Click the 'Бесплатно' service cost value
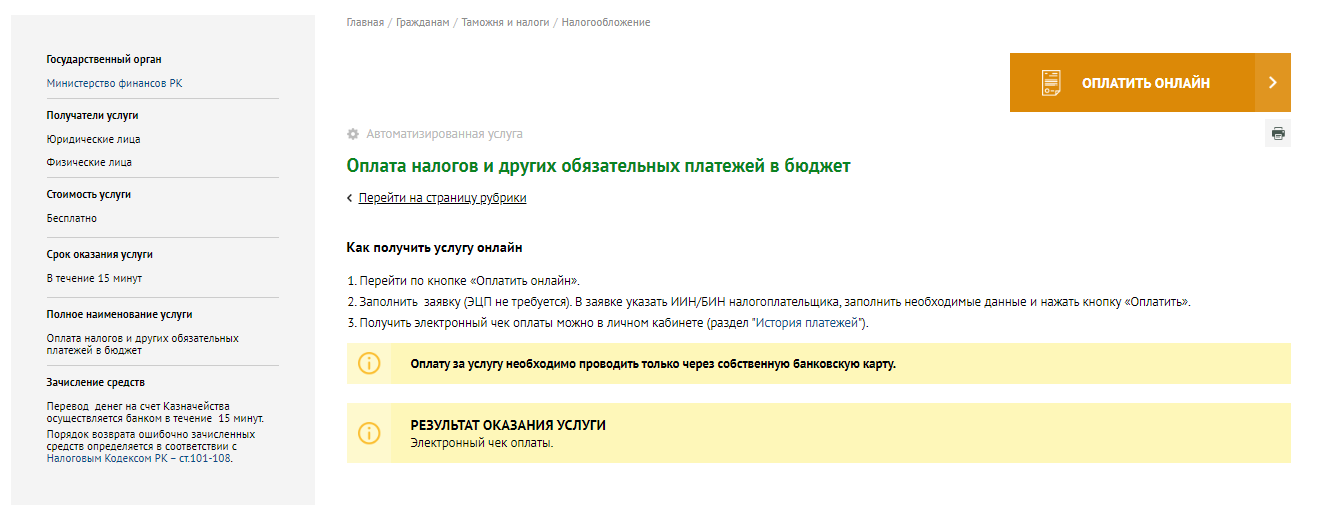This screenshot has height=514, width=1329. (72, 218)
